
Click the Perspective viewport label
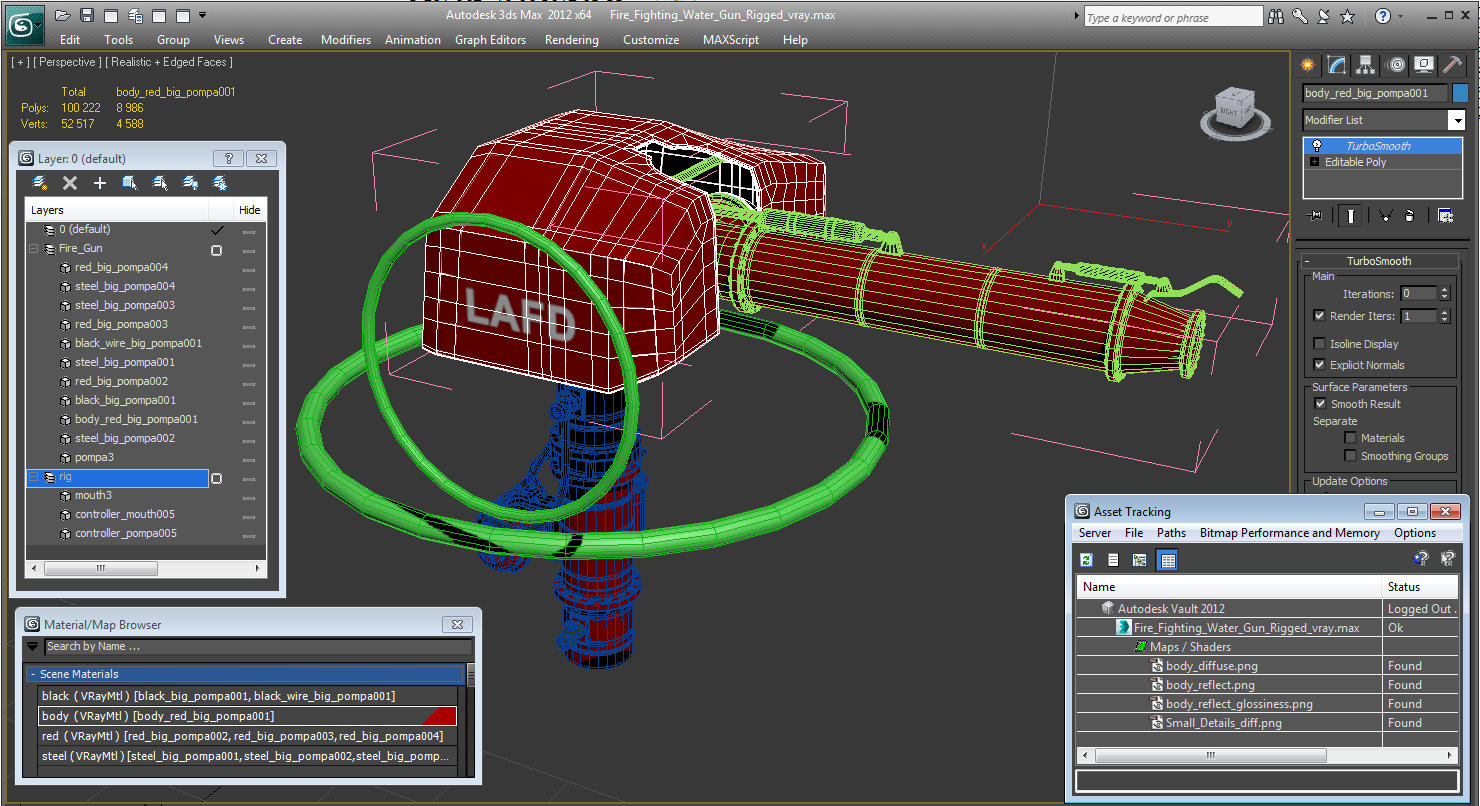point(69,62)
